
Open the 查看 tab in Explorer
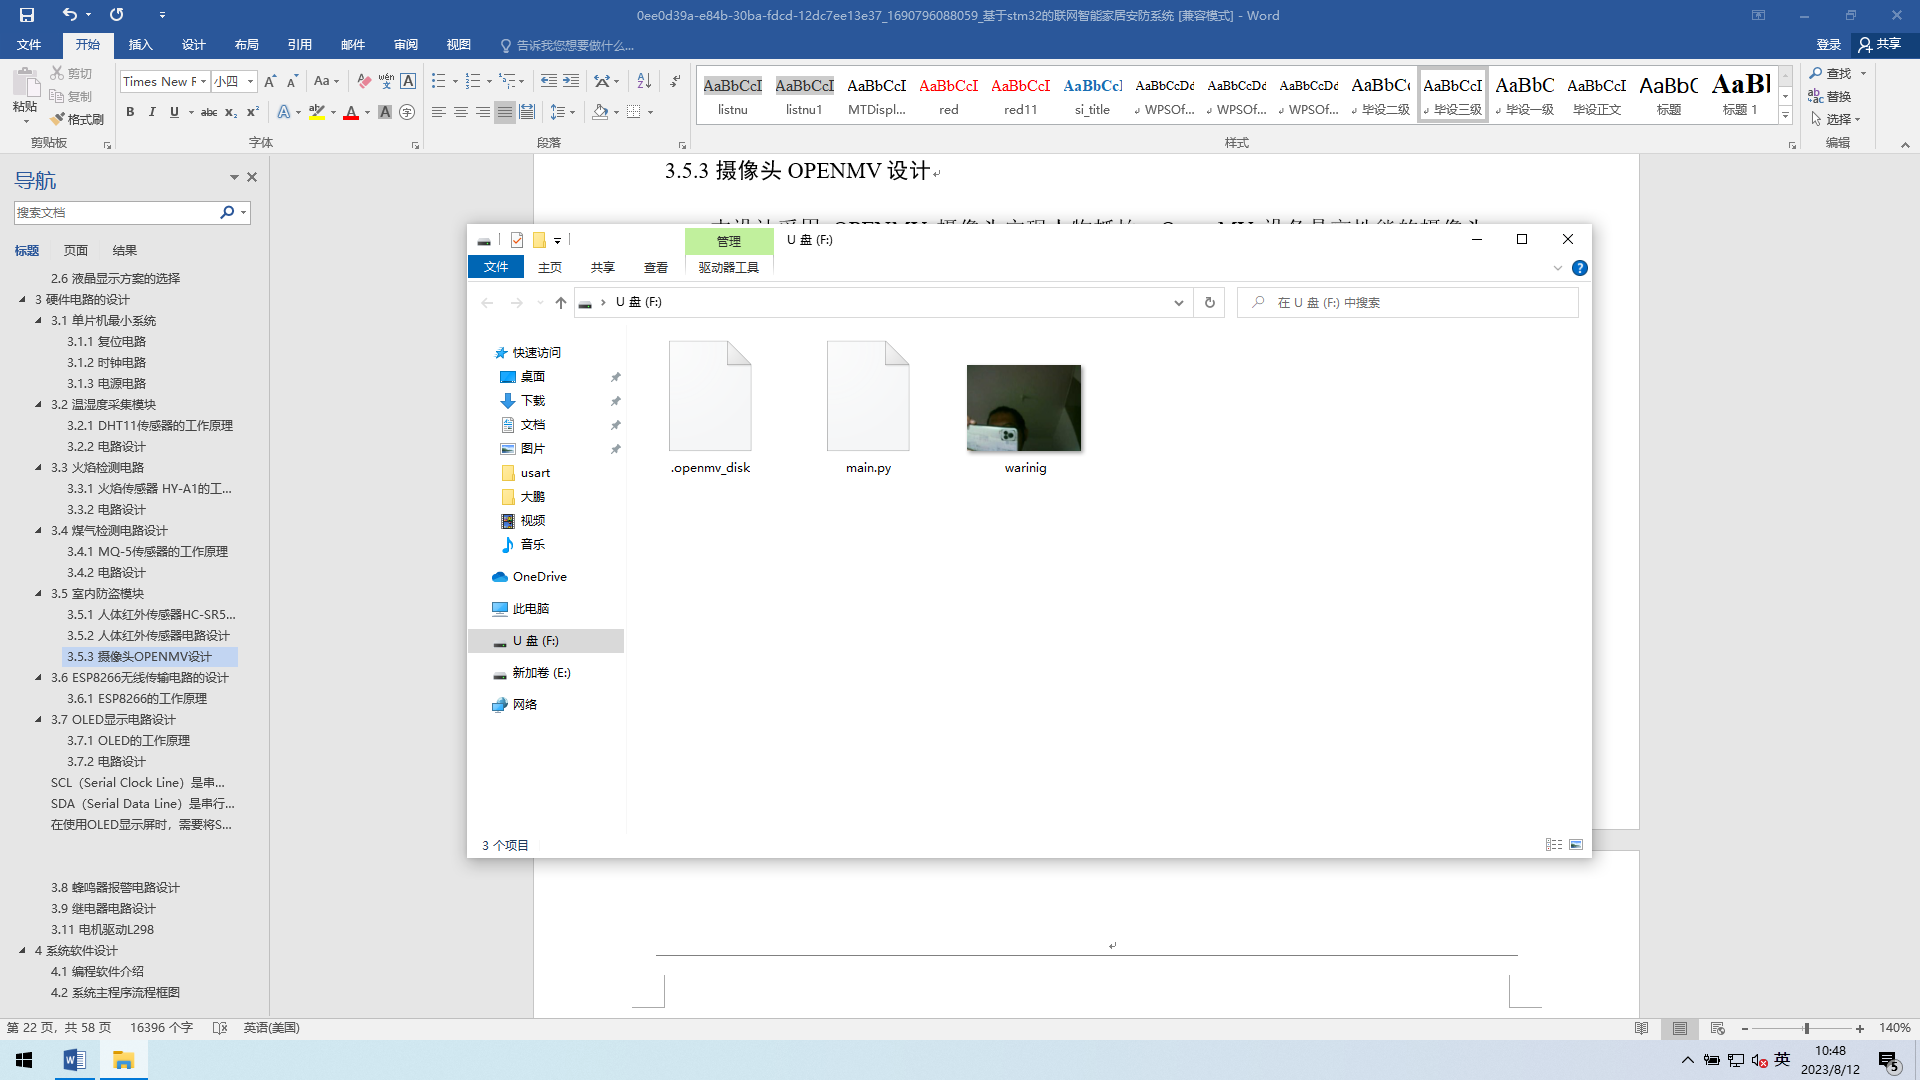(655, 267)
